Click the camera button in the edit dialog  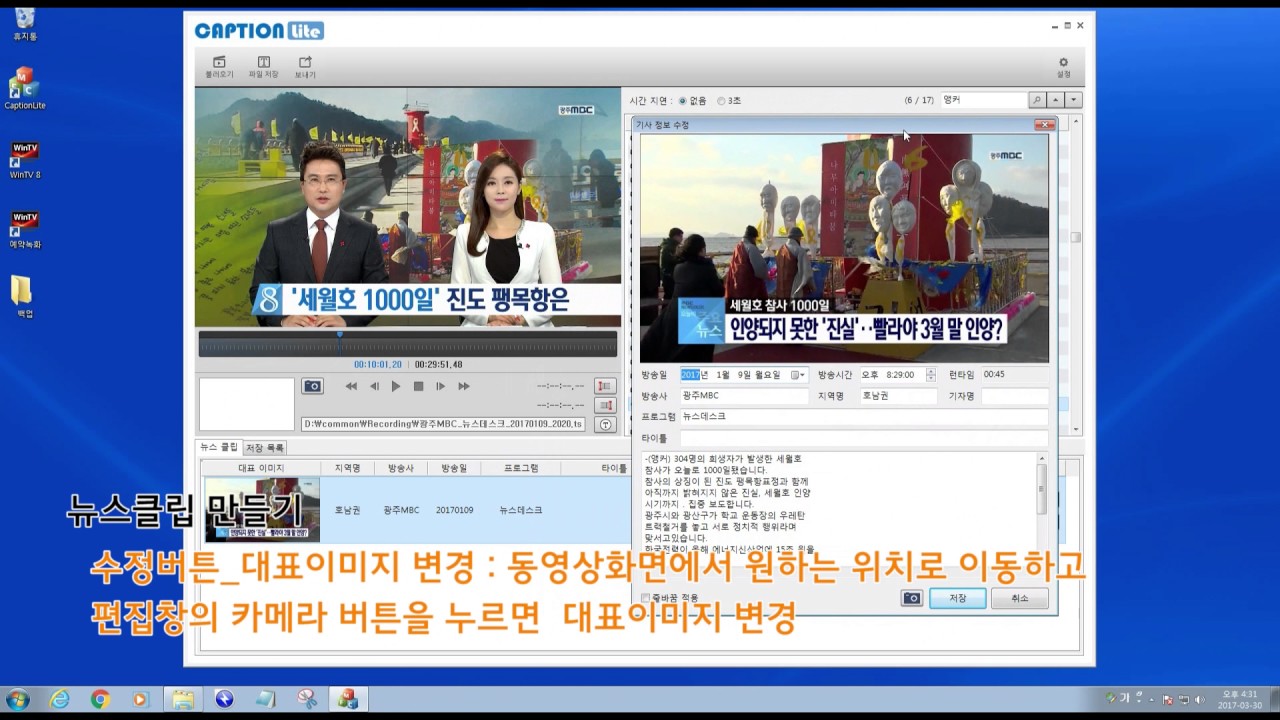911,598
